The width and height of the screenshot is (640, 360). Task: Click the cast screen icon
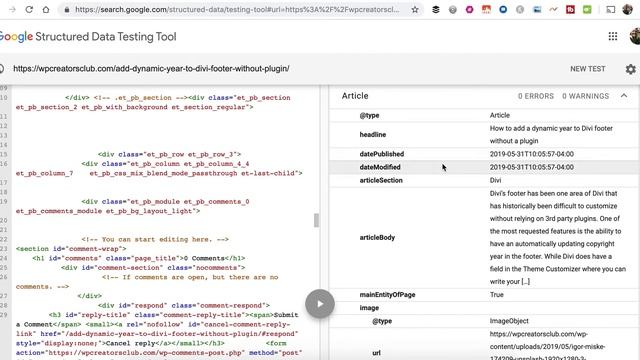[611, 9]
